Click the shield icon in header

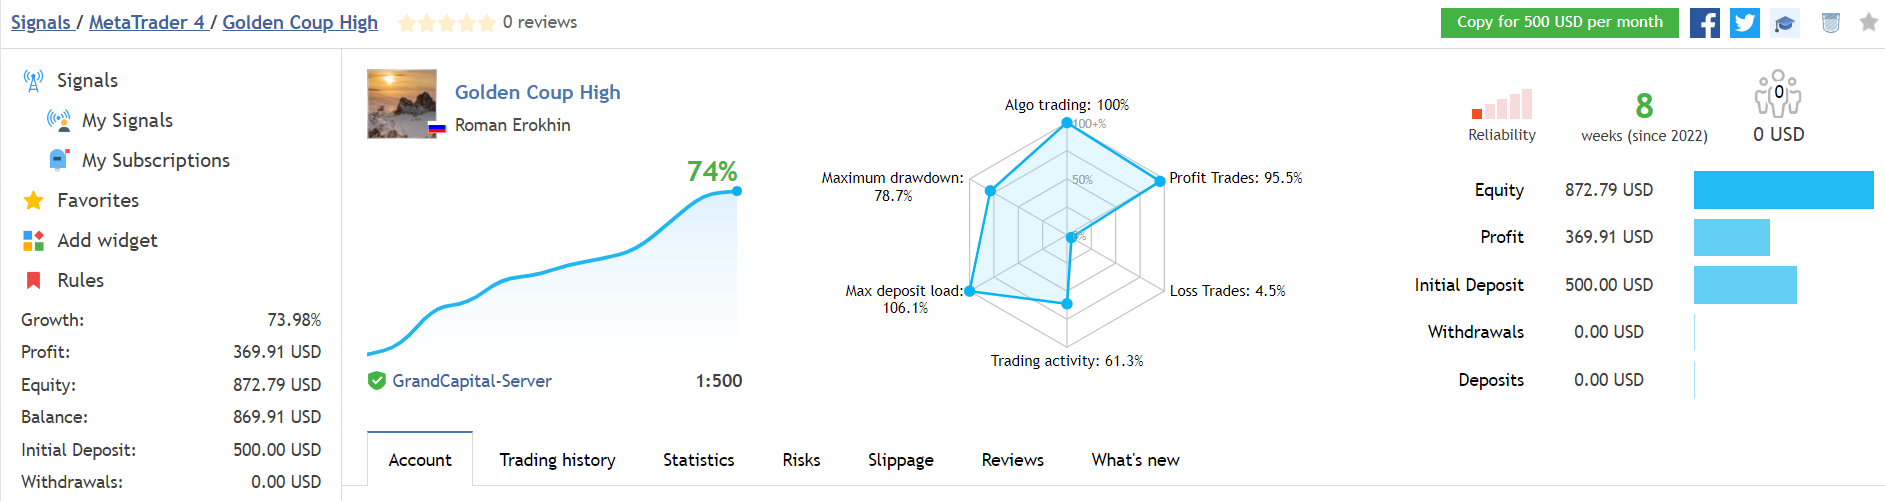(x=1831, y=23)
